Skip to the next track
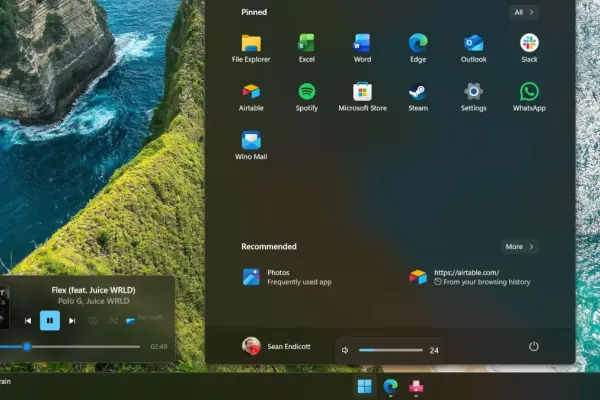The width and height of the screenshot is (600, 400). click(72, 321)
